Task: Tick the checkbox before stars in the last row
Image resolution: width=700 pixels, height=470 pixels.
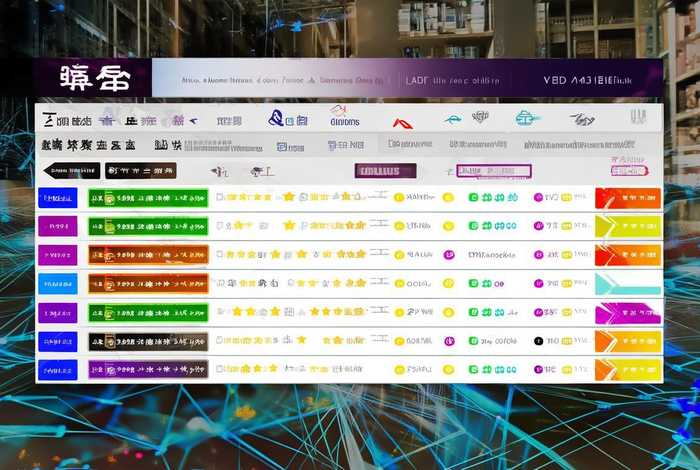Action: click(220, 369)
